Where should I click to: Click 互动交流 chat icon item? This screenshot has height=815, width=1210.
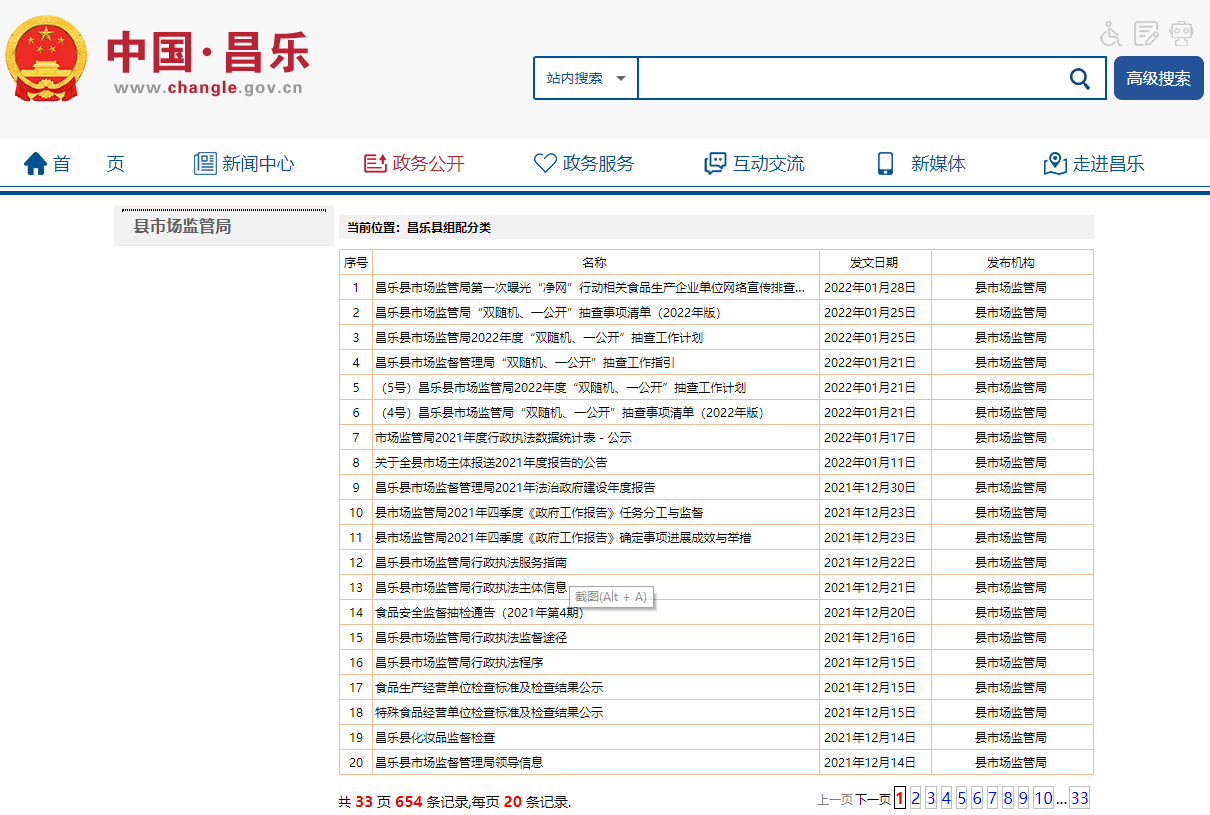point(755,164)
